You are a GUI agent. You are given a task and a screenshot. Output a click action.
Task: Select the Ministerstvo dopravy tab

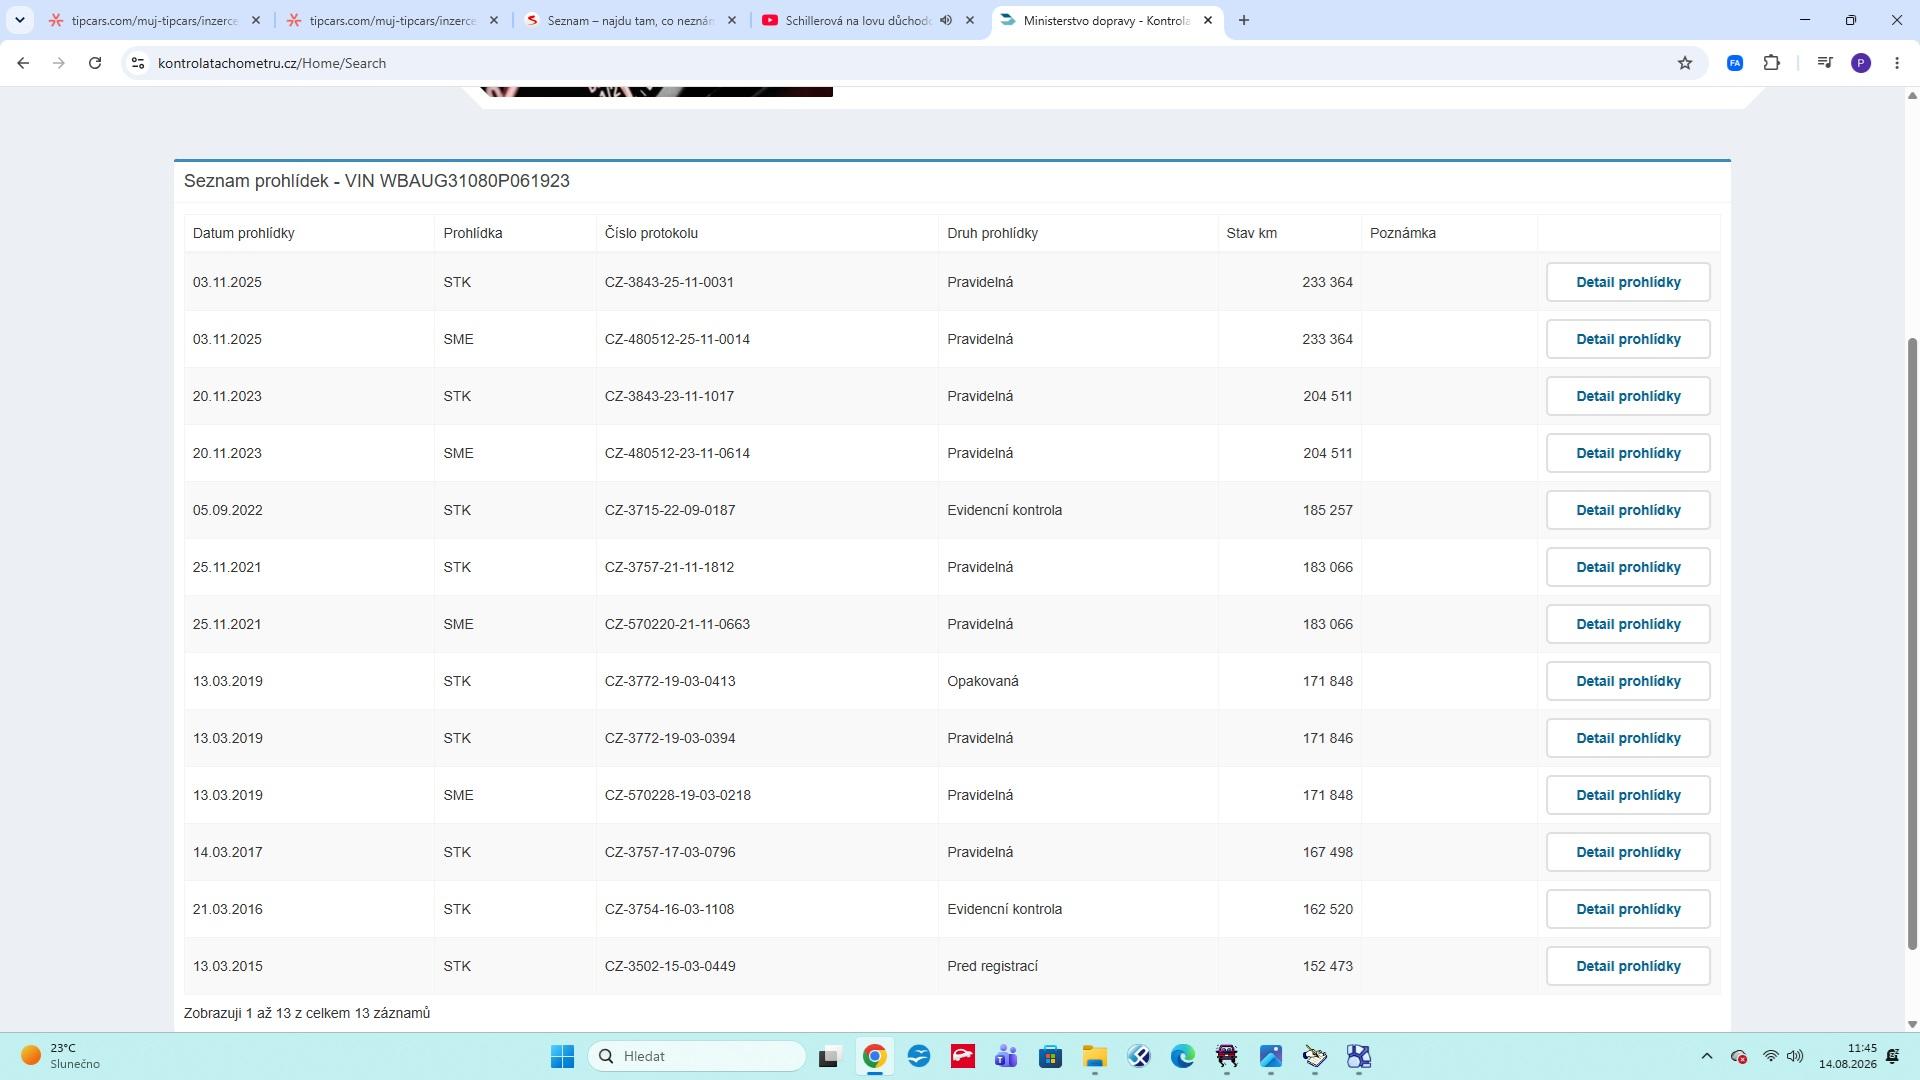1105,20
